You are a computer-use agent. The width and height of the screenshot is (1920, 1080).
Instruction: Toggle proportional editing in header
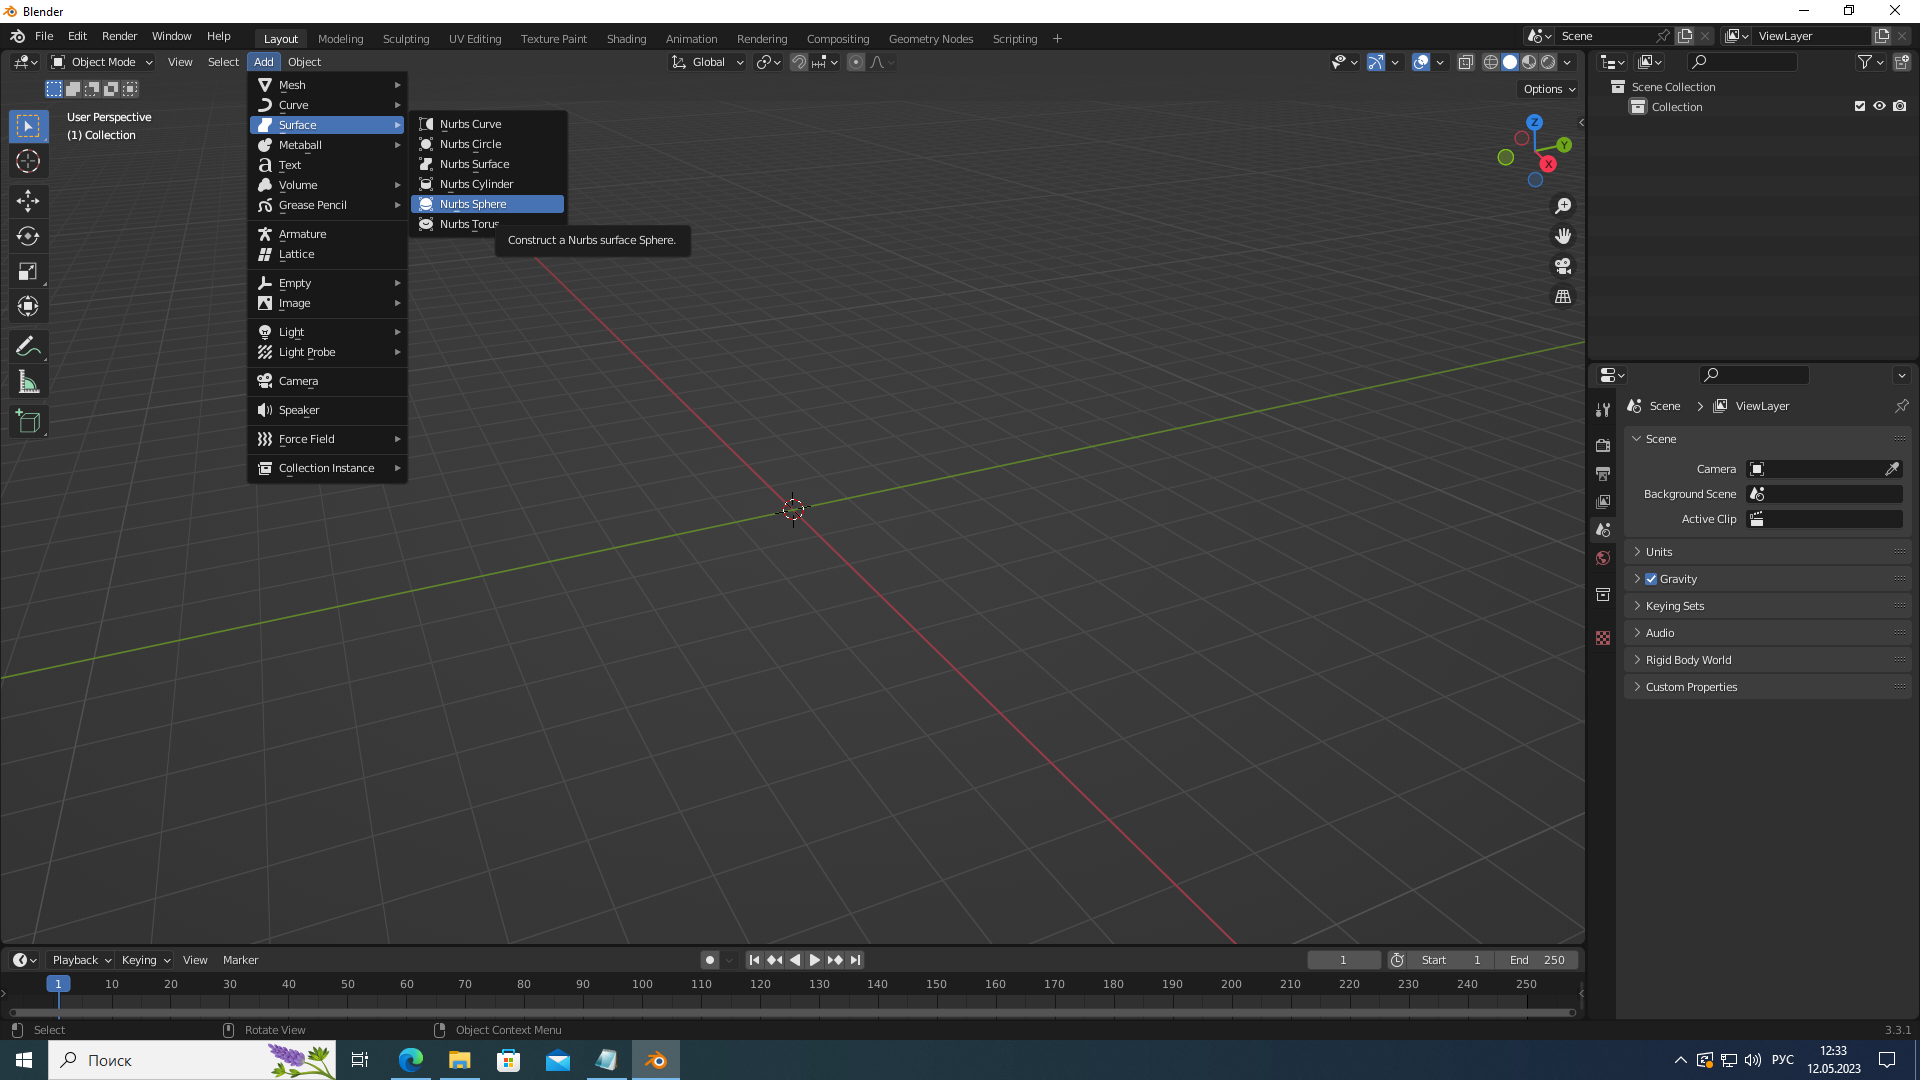click(x=855, y=62)
